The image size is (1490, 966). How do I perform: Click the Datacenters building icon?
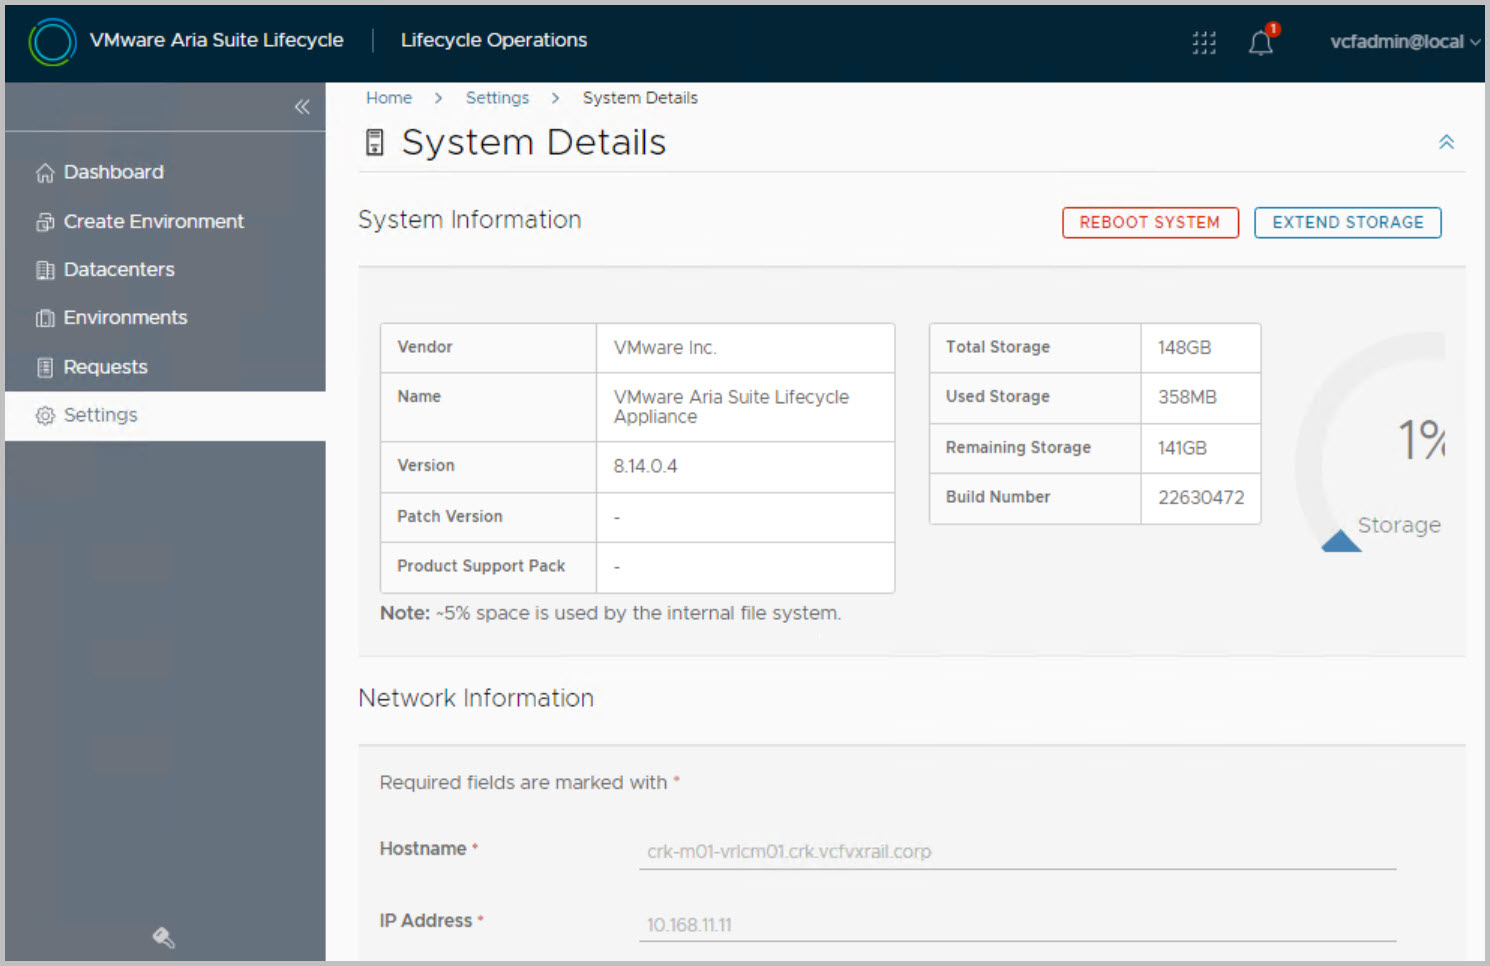45,270
